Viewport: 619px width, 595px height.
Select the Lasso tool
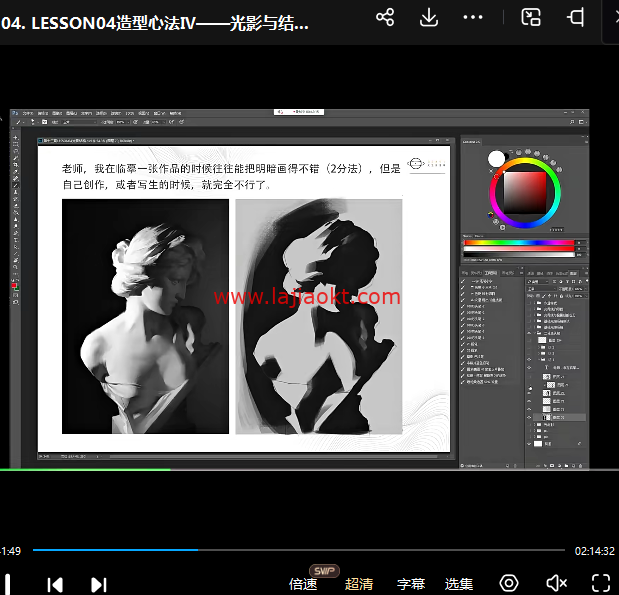point(16,151)
